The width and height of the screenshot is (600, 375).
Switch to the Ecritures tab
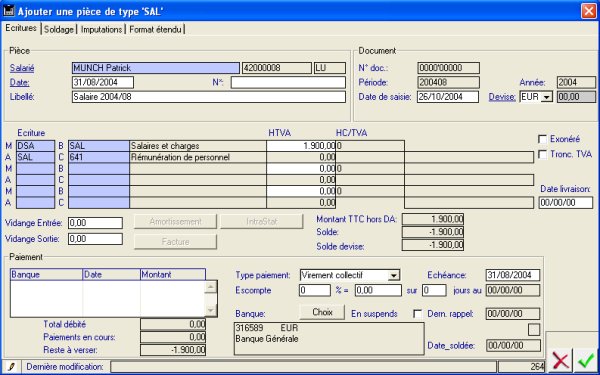pyautogui.click(x=21, y=28)
